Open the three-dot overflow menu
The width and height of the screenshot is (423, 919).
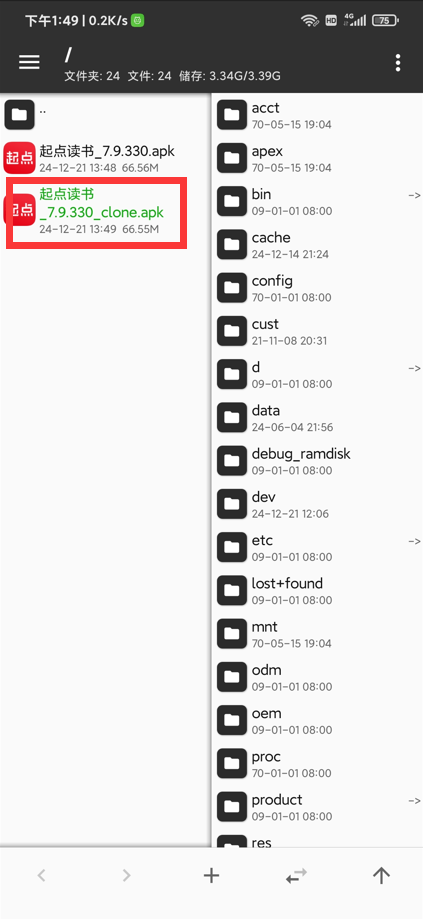398,63
